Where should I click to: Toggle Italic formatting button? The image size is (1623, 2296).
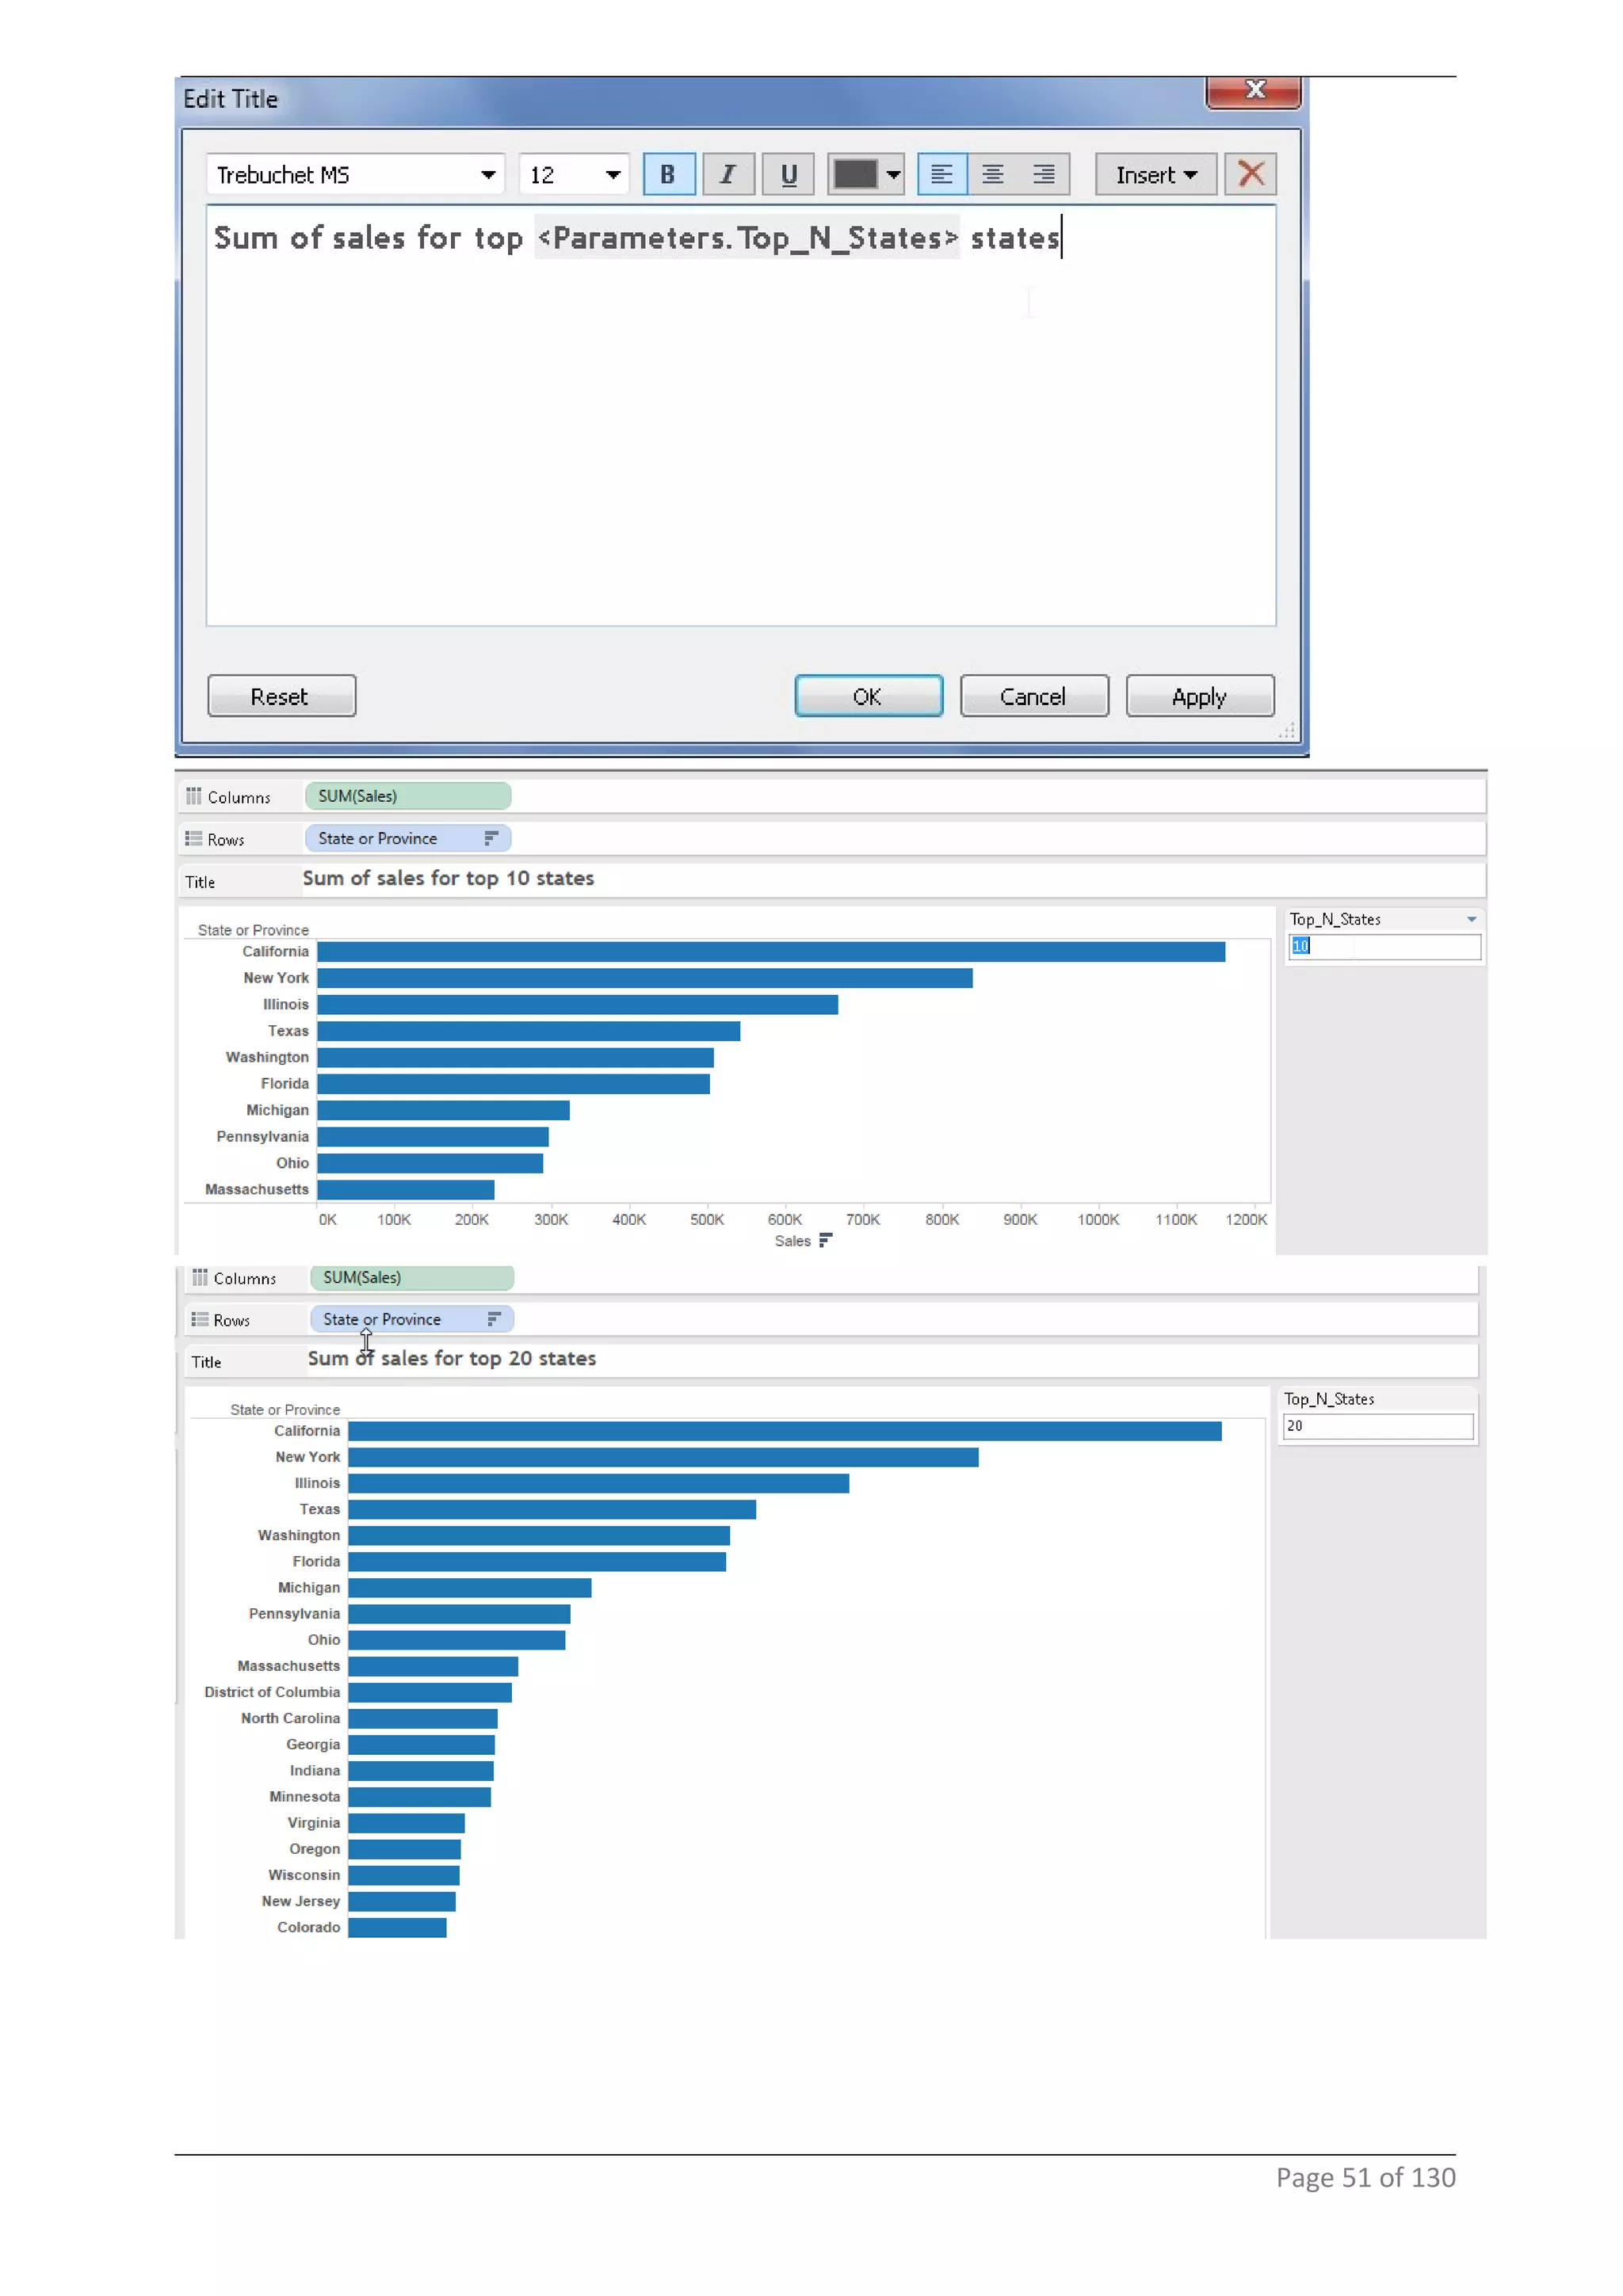pyautogui.click(x=728, y=175)
